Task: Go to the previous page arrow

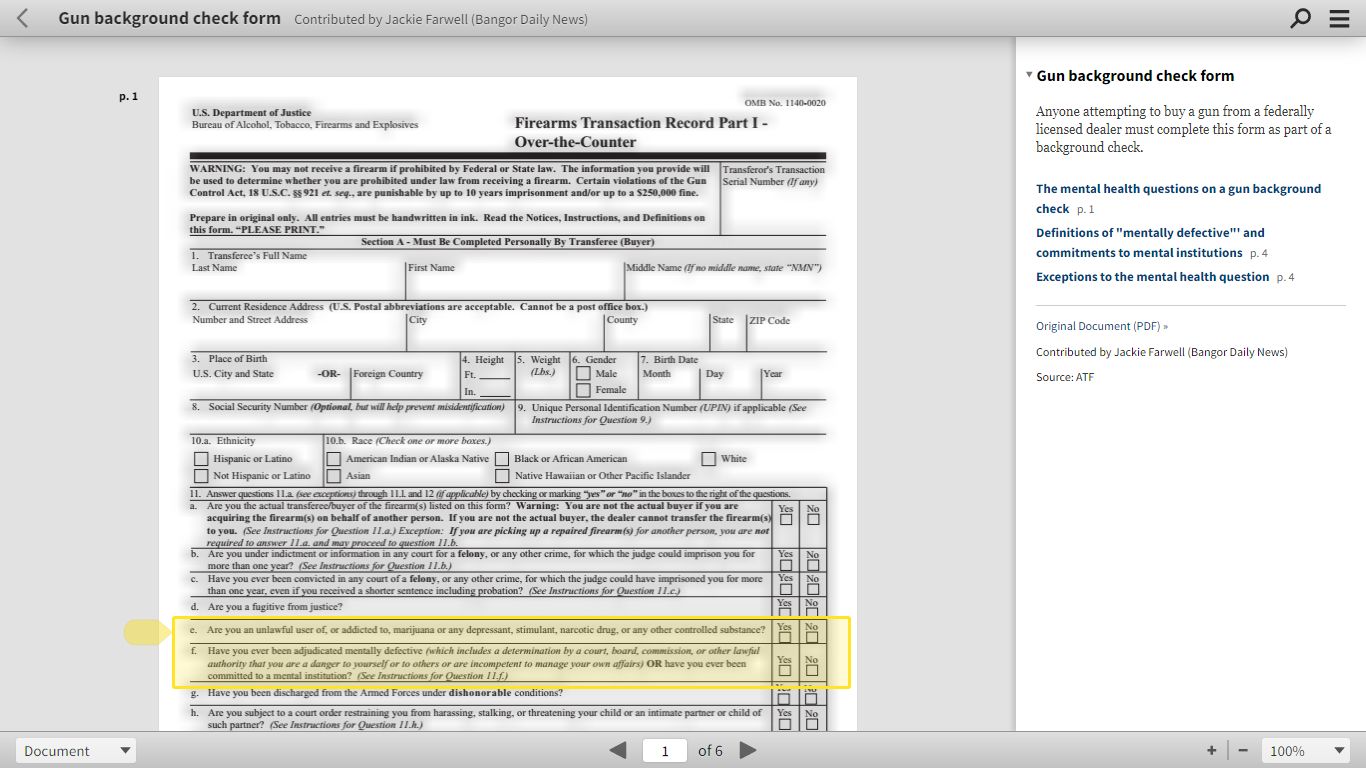Action: pyautogui.click(x=618, y=750)
